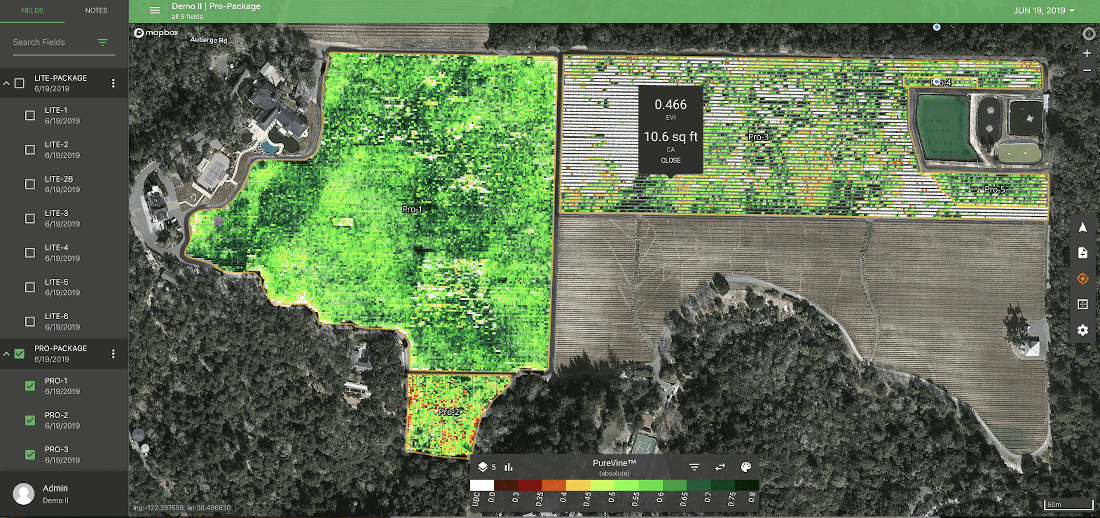Switch to the Notes tab

click(96, 10)
